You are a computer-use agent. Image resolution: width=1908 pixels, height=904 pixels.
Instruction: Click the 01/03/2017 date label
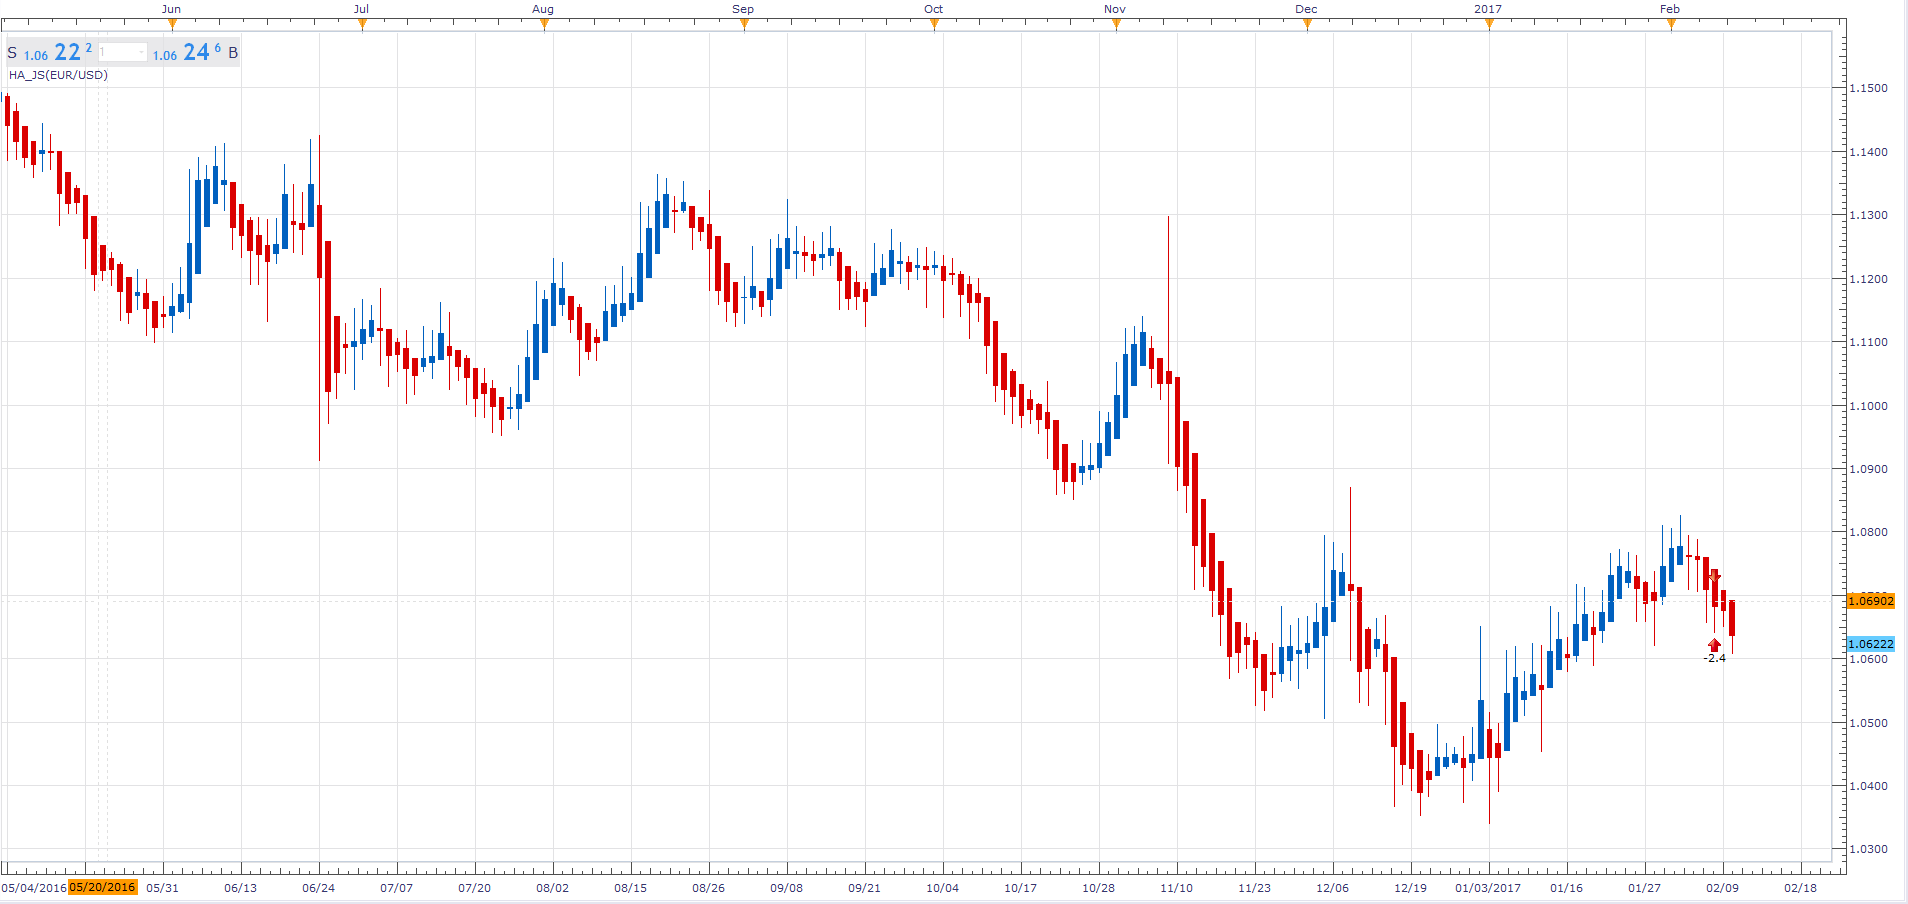1488,888
